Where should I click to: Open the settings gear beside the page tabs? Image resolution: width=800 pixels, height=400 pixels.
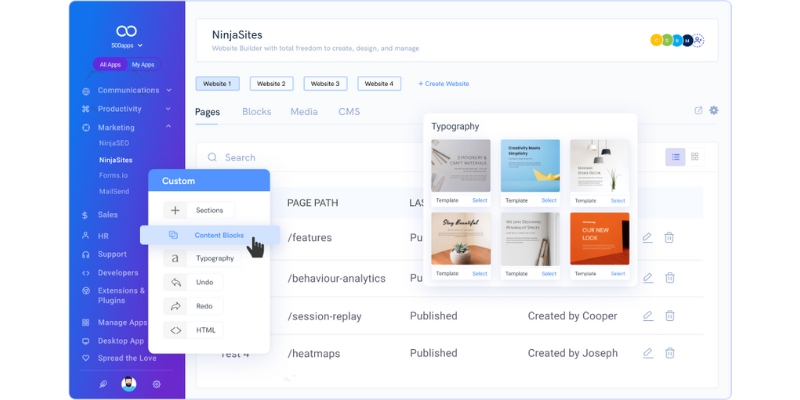[714, 111]
